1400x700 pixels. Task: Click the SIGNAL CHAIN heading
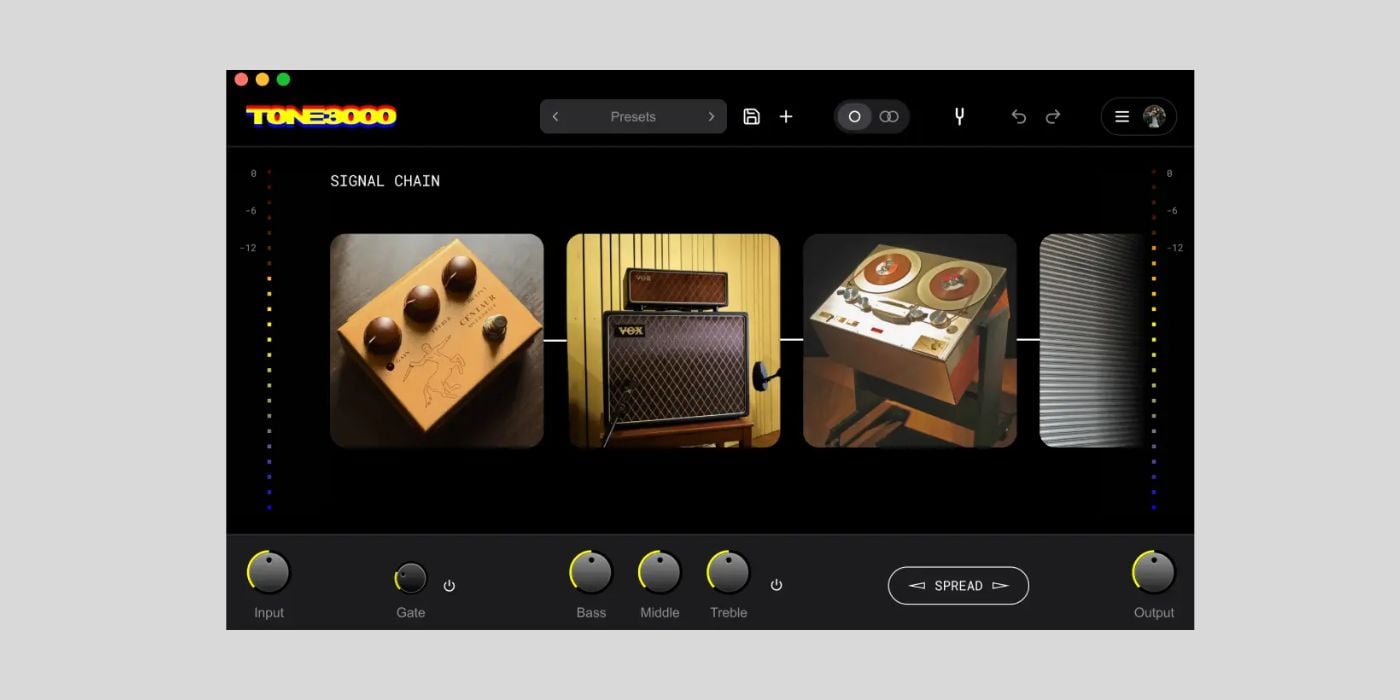click(385, 181)
